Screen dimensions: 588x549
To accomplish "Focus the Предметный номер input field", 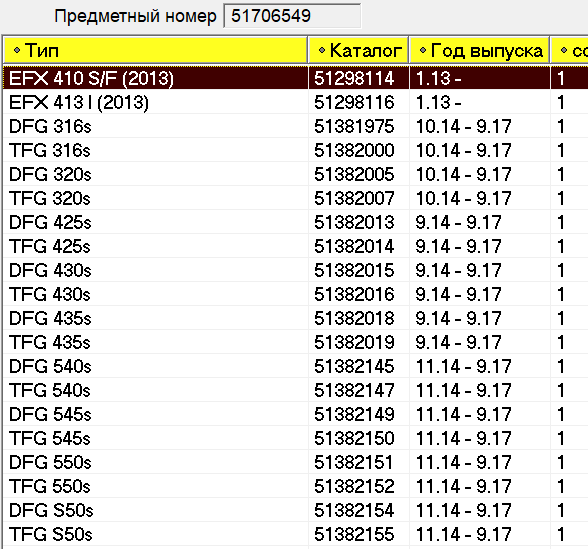I will [x=292, y=16].
